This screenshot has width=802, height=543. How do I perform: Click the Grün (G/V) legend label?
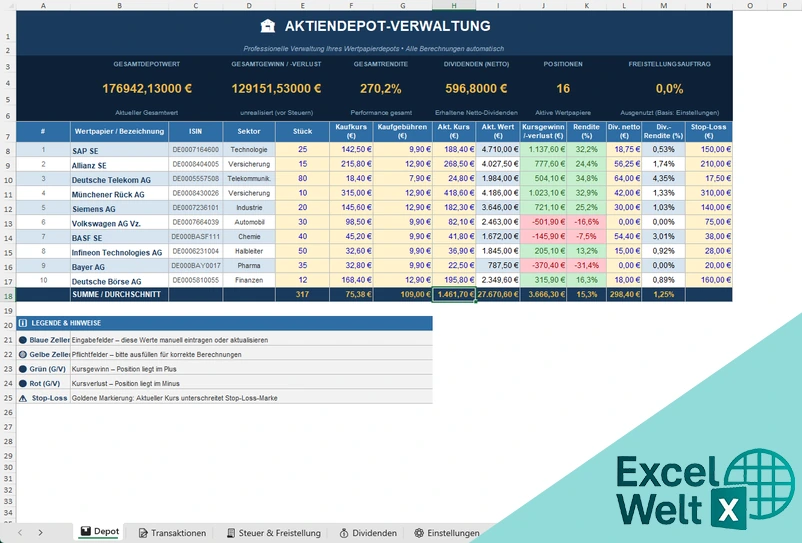click(x=48, y=369)
